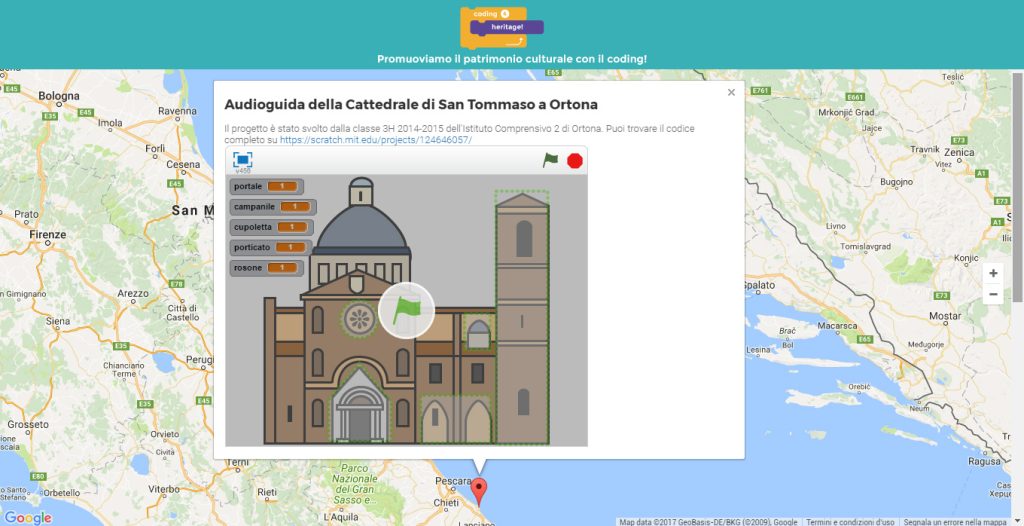Screen dimensions: 1024x526
Task: Click the Firenze city label
Action: coord(48,234)
